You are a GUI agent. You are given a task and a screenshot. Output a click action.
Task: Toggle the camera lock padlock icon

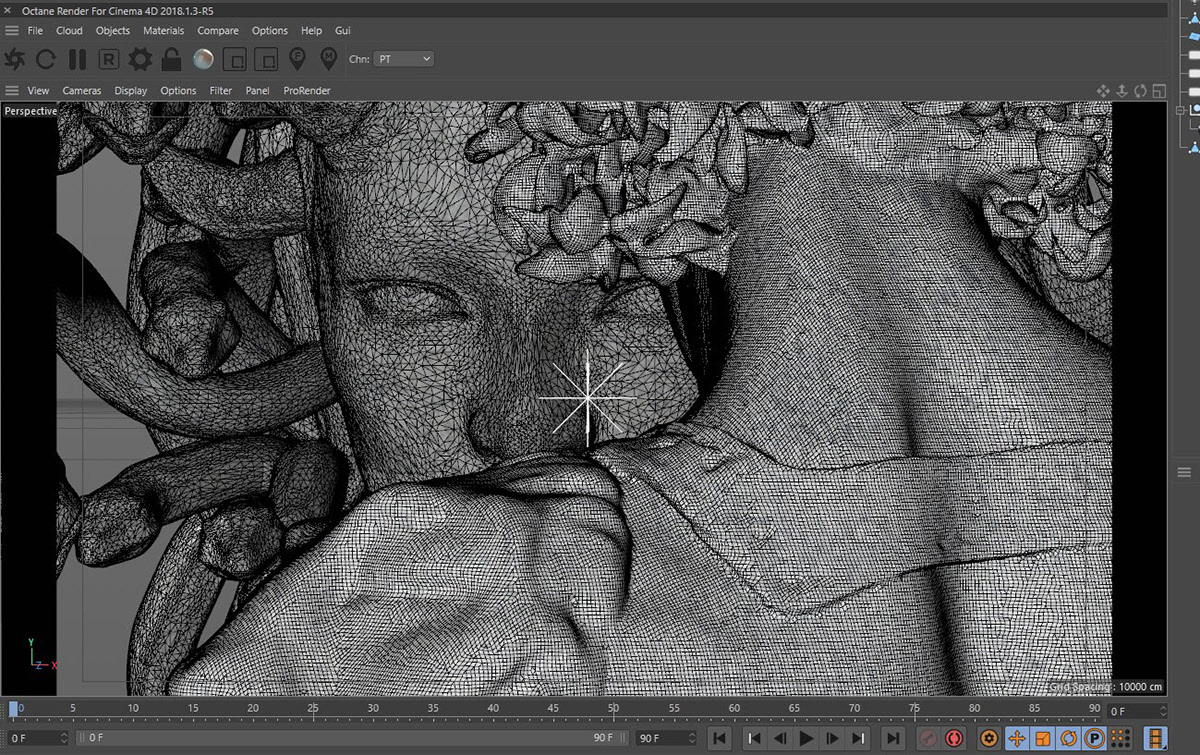tap(171, 59)
